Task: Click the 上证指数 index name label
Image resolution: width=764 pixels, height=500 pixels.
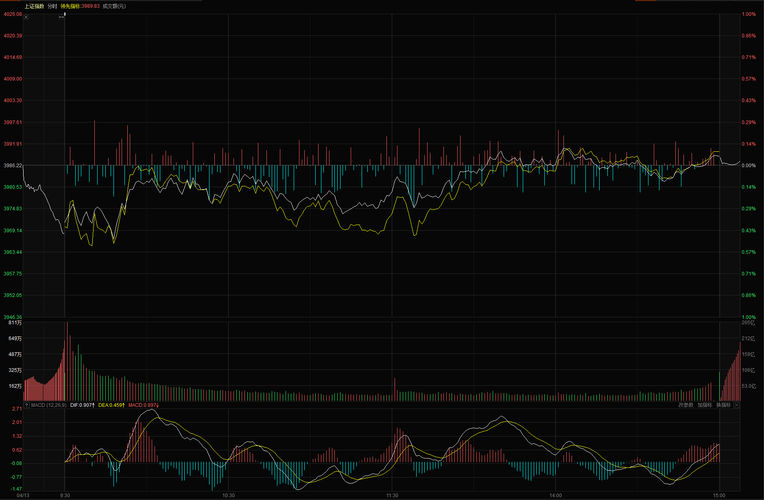Action: (34, 6)
